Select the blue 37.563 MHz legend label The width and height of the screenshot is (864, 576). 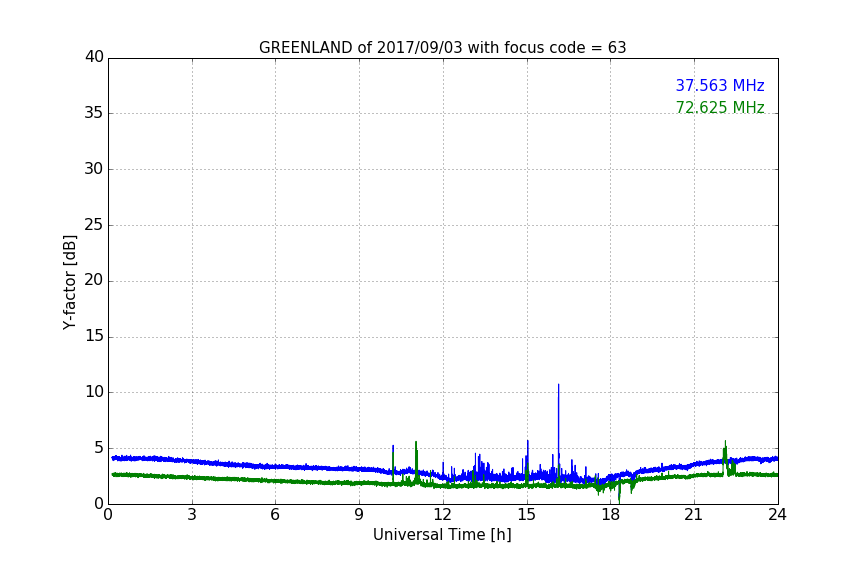[720, 85]
